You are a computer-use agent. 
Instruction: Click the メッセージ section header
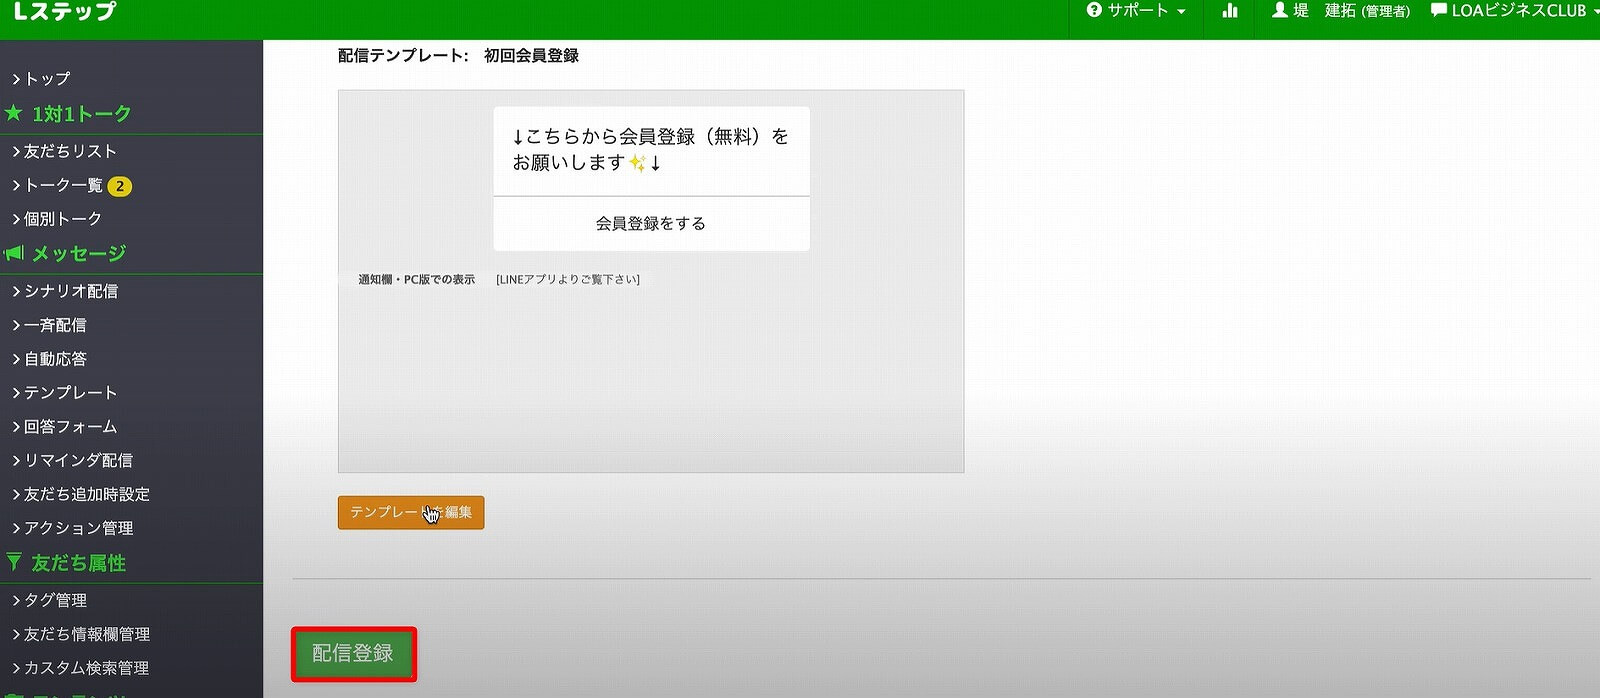point(79,253)
